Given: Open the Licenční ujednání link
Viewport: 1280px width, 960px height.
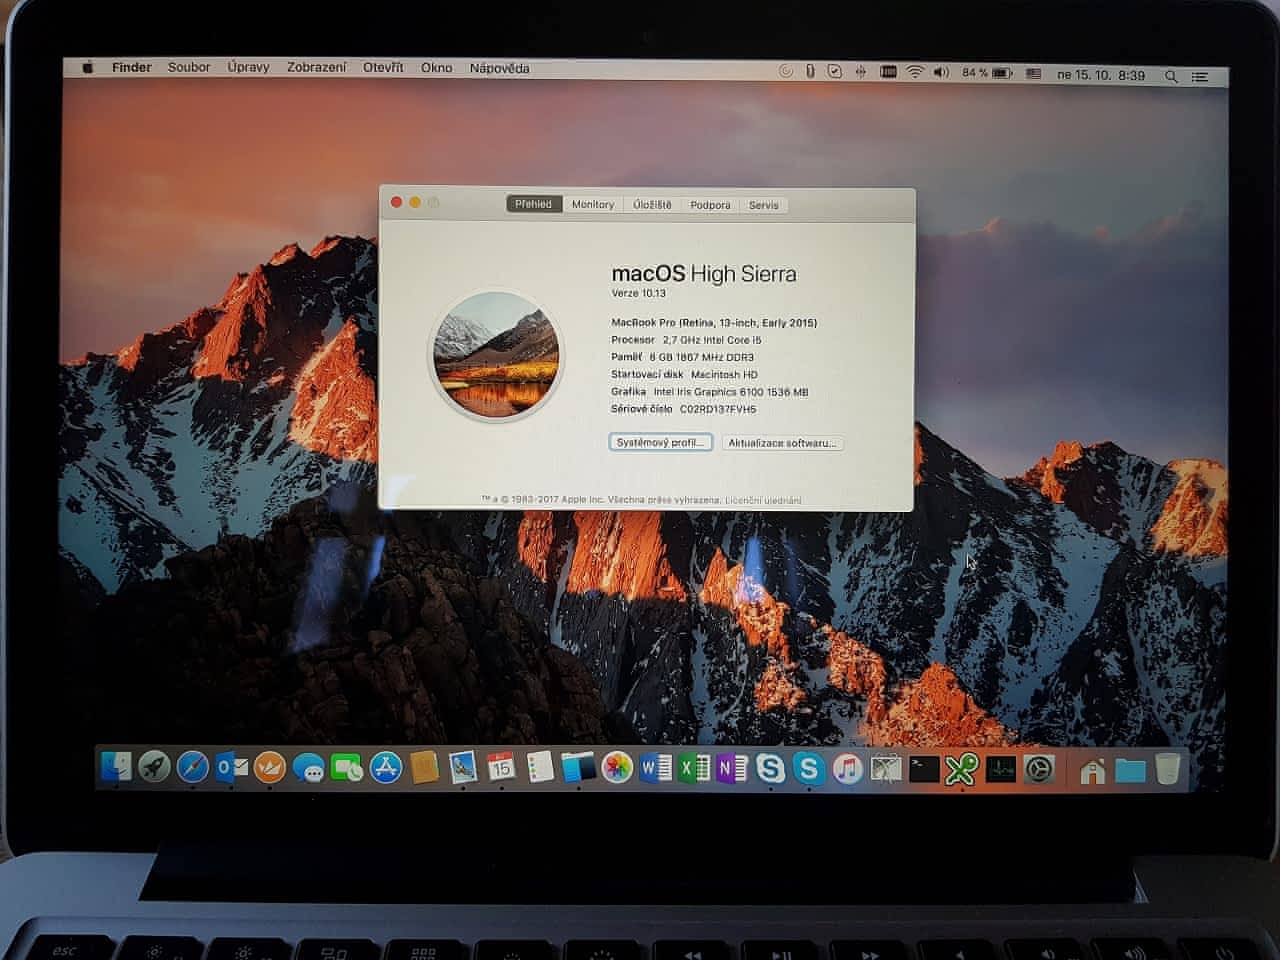Looking at the screenshot, I should 763,500.
